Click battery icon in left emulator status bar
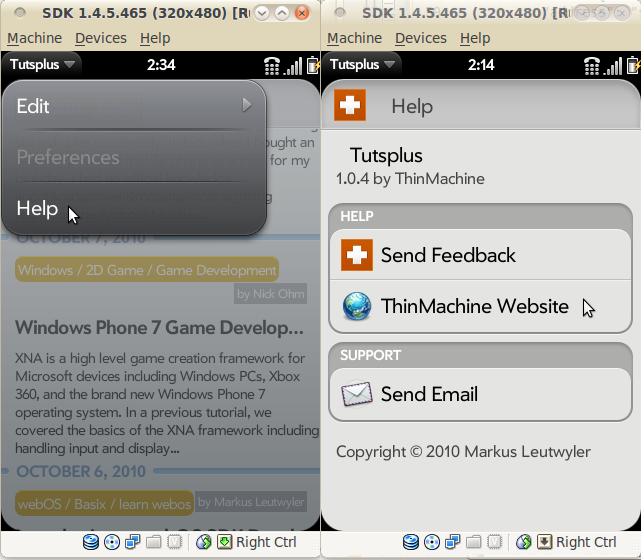Image resolution: width=641 pixels, height=560 pixels. click(x=313, y=65)
